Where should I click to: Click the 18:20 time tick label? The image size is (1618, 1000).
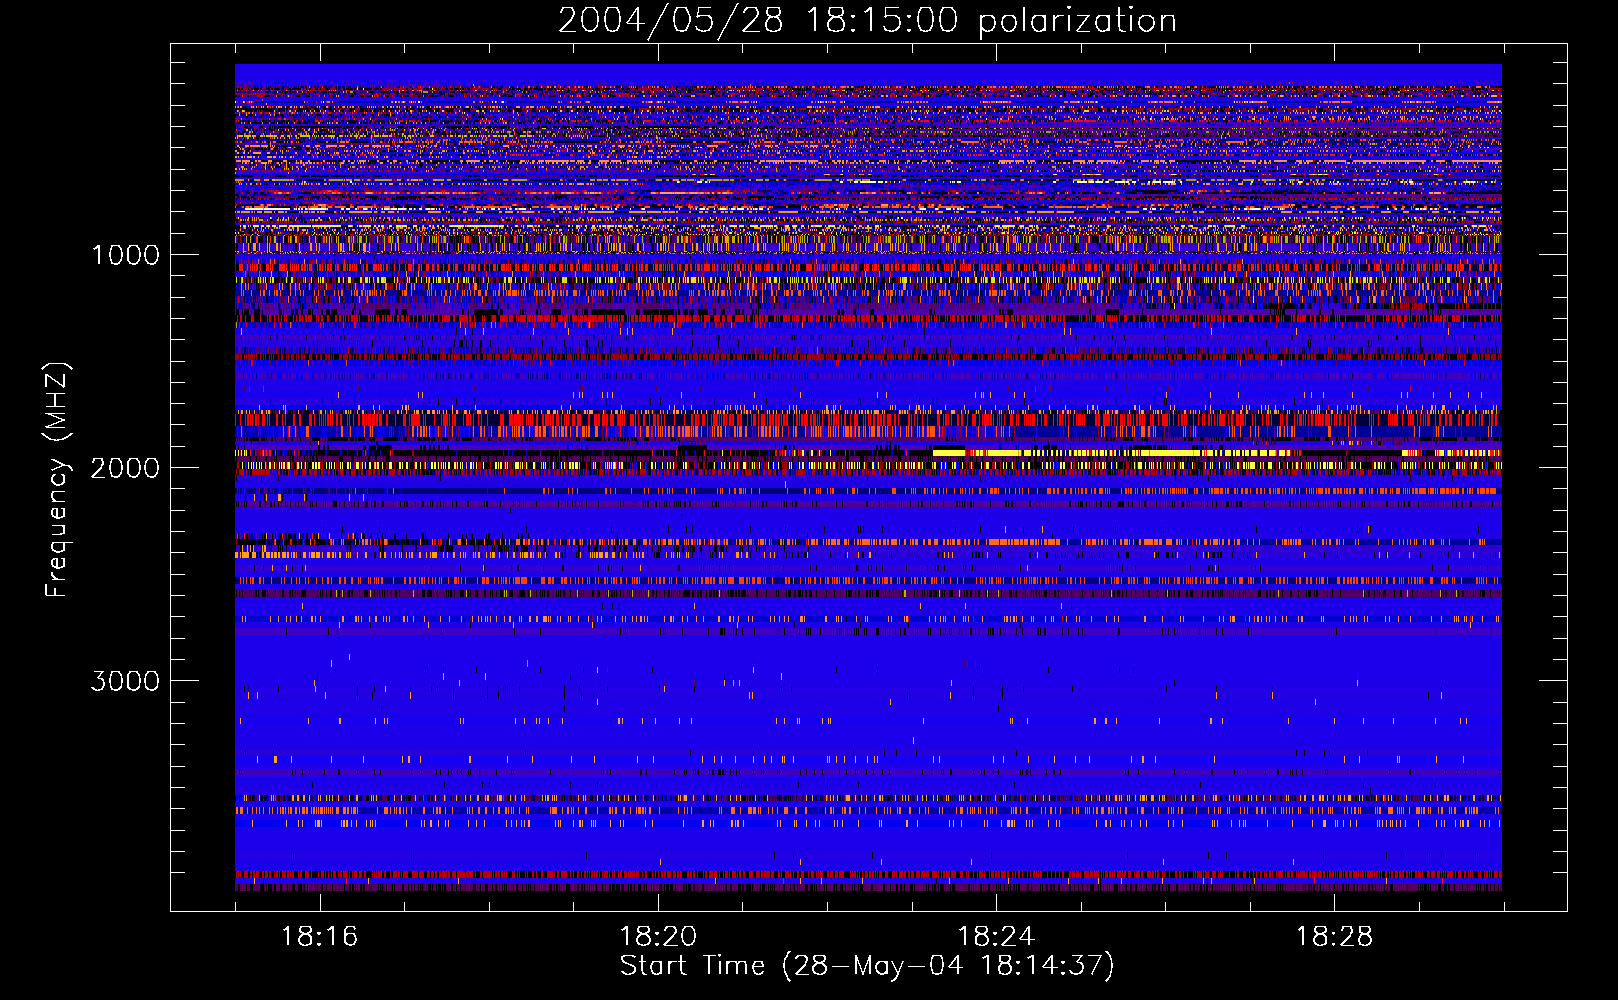click(x=658, y=936)
